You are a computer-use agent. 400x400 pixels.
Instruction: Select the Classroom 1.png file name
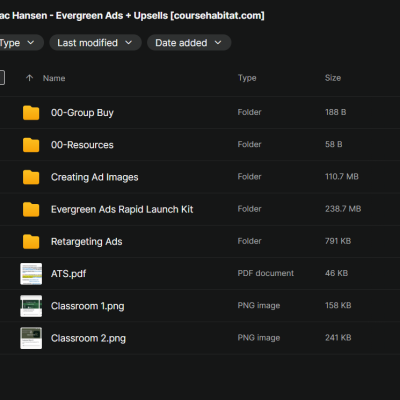click(88, 306)
